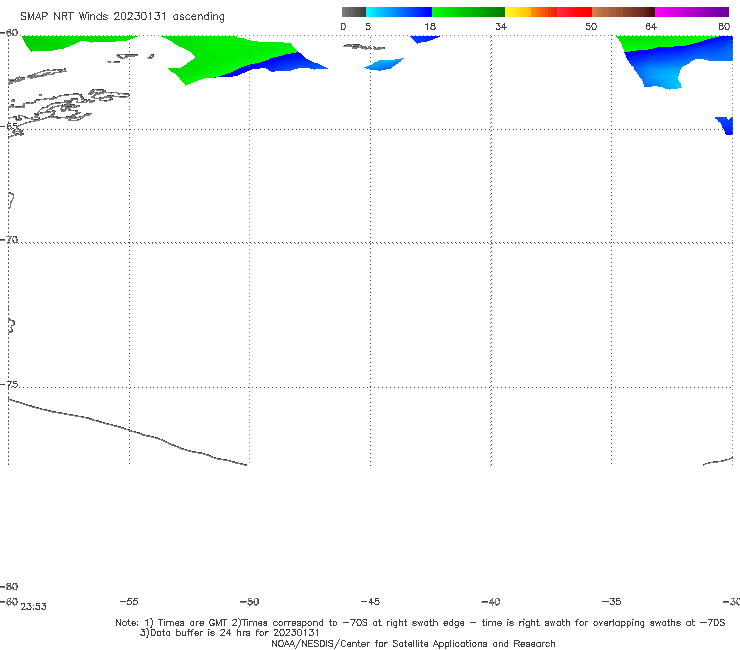The image size is (740, 650).
Task: Click the color bar label '50'
Action: coord(591,26)
